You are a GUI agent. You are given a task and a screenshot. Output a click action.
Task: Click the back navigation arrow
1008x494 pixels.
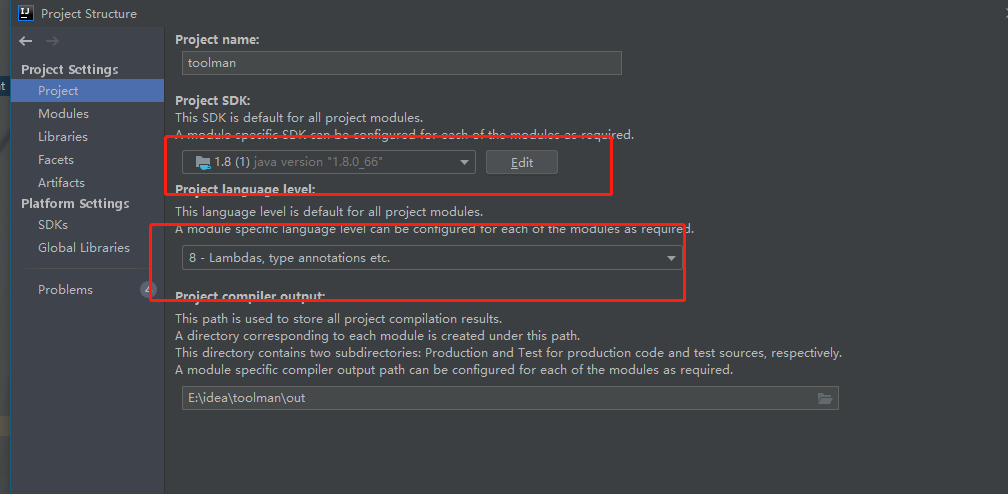26,41
